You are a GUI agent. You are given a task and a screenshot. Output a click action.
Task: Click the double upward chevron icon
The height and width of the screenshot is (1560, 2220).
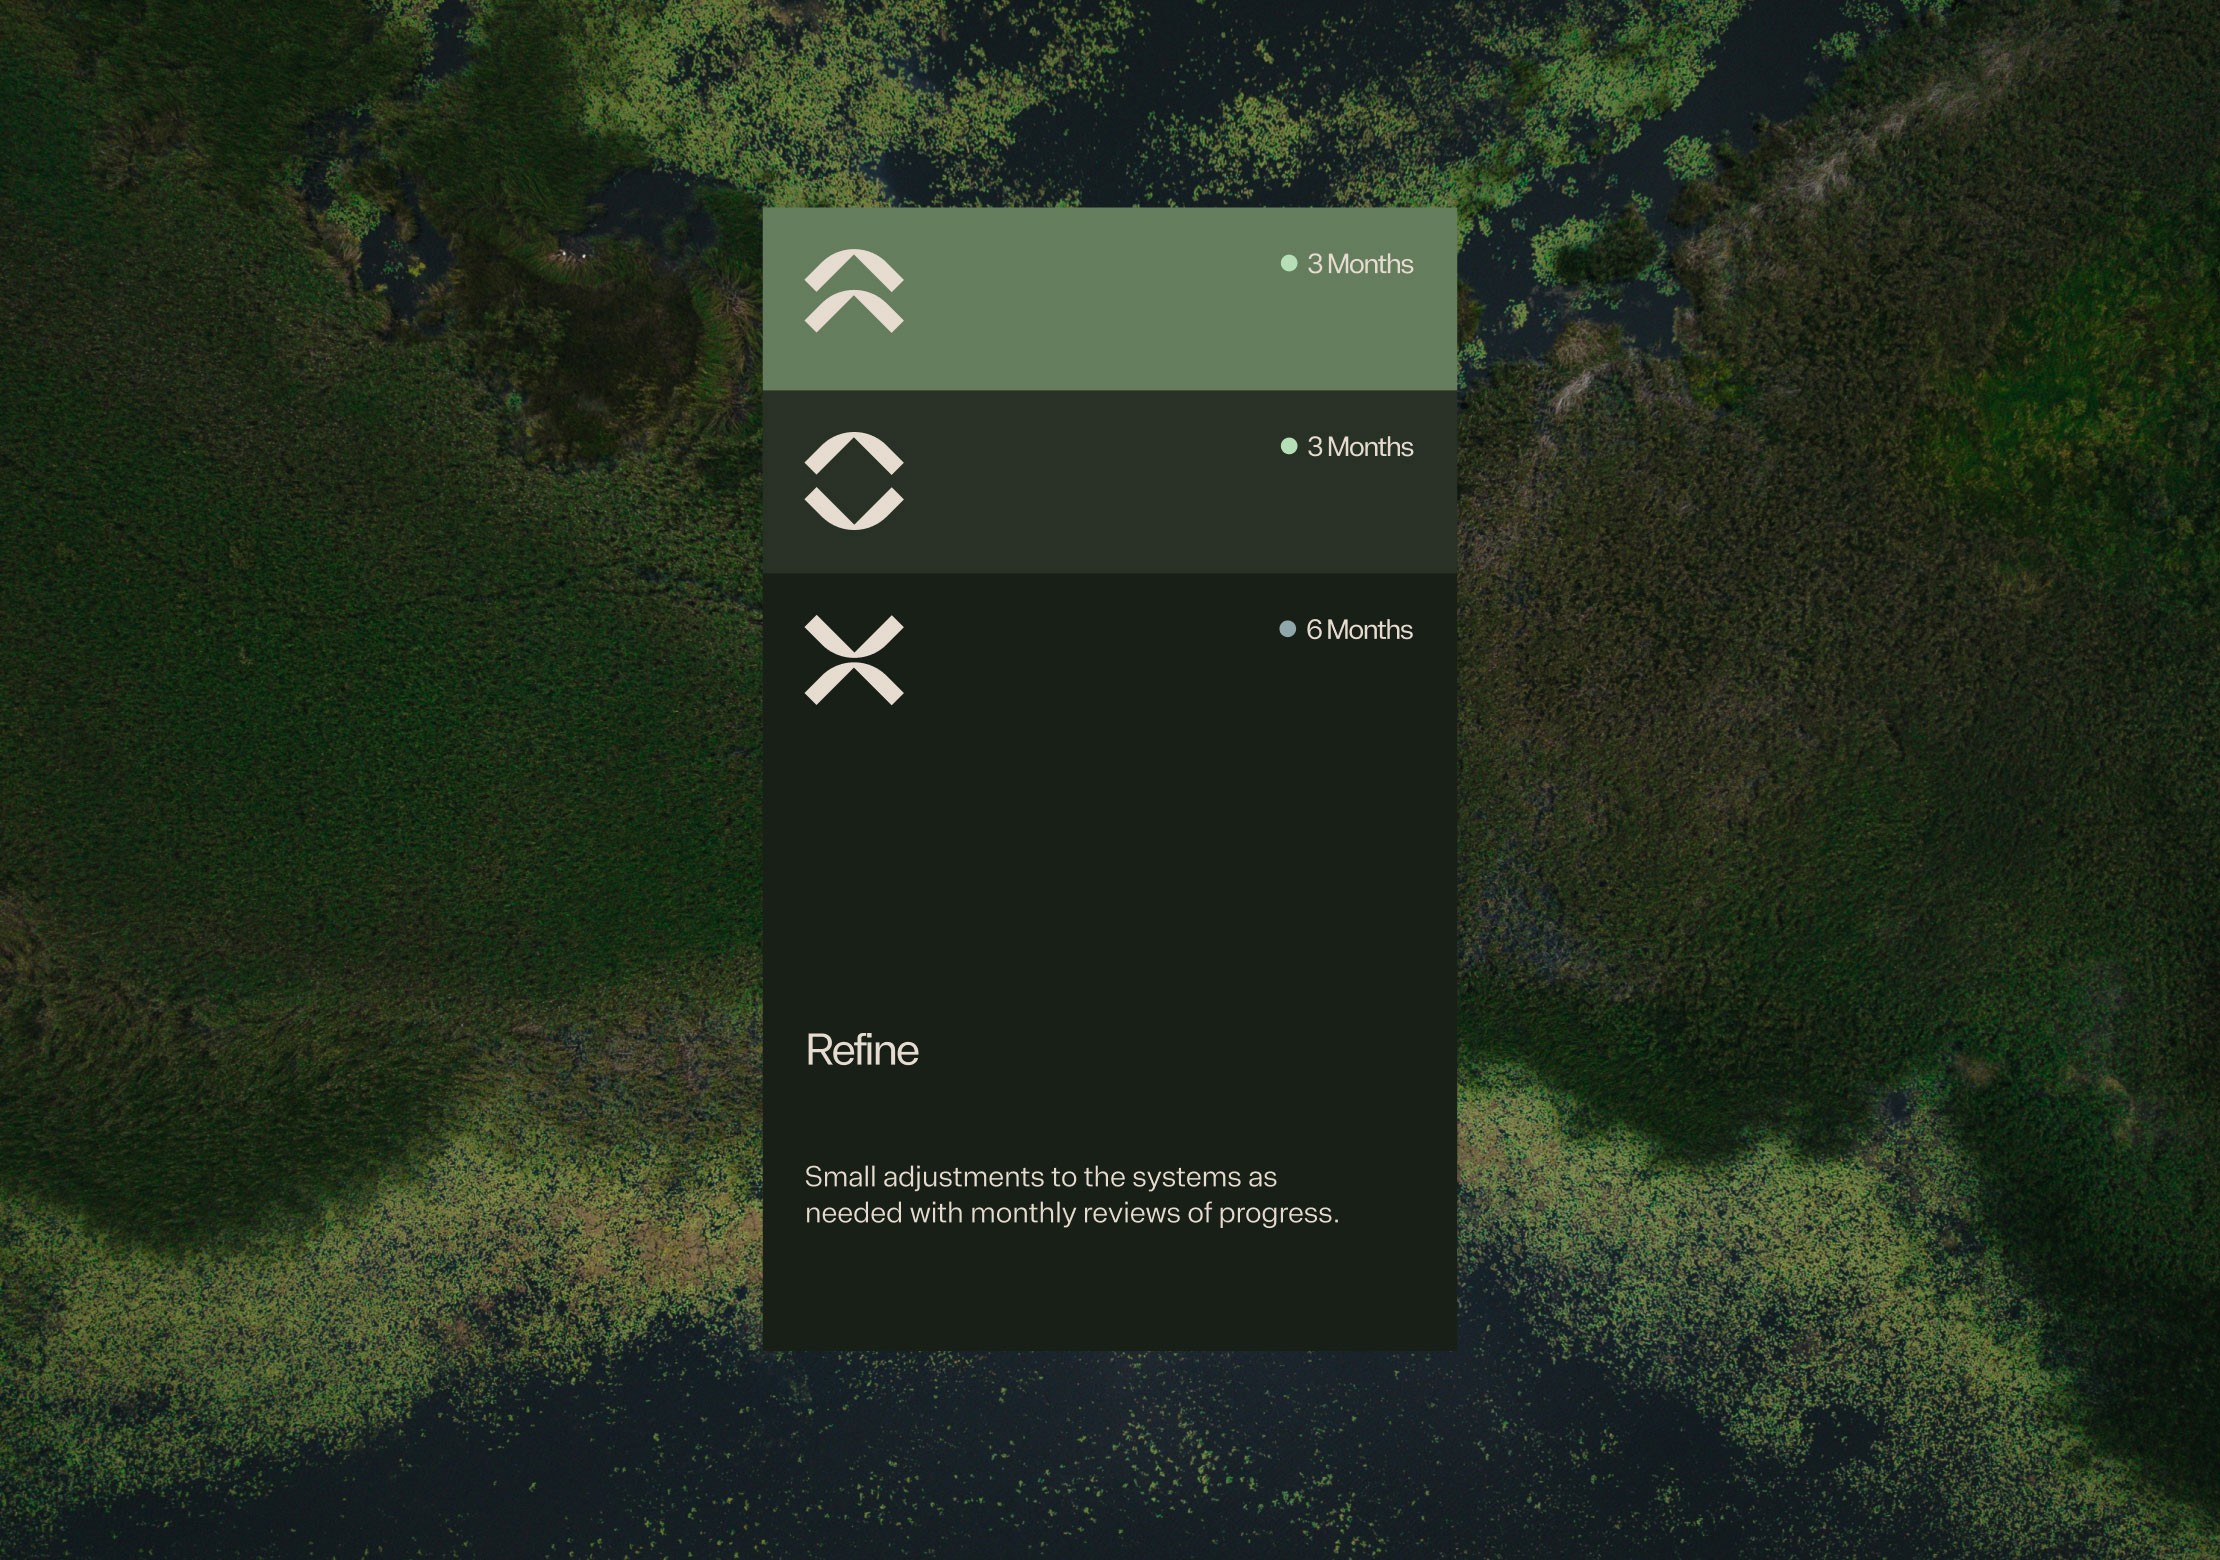point(854,290)
